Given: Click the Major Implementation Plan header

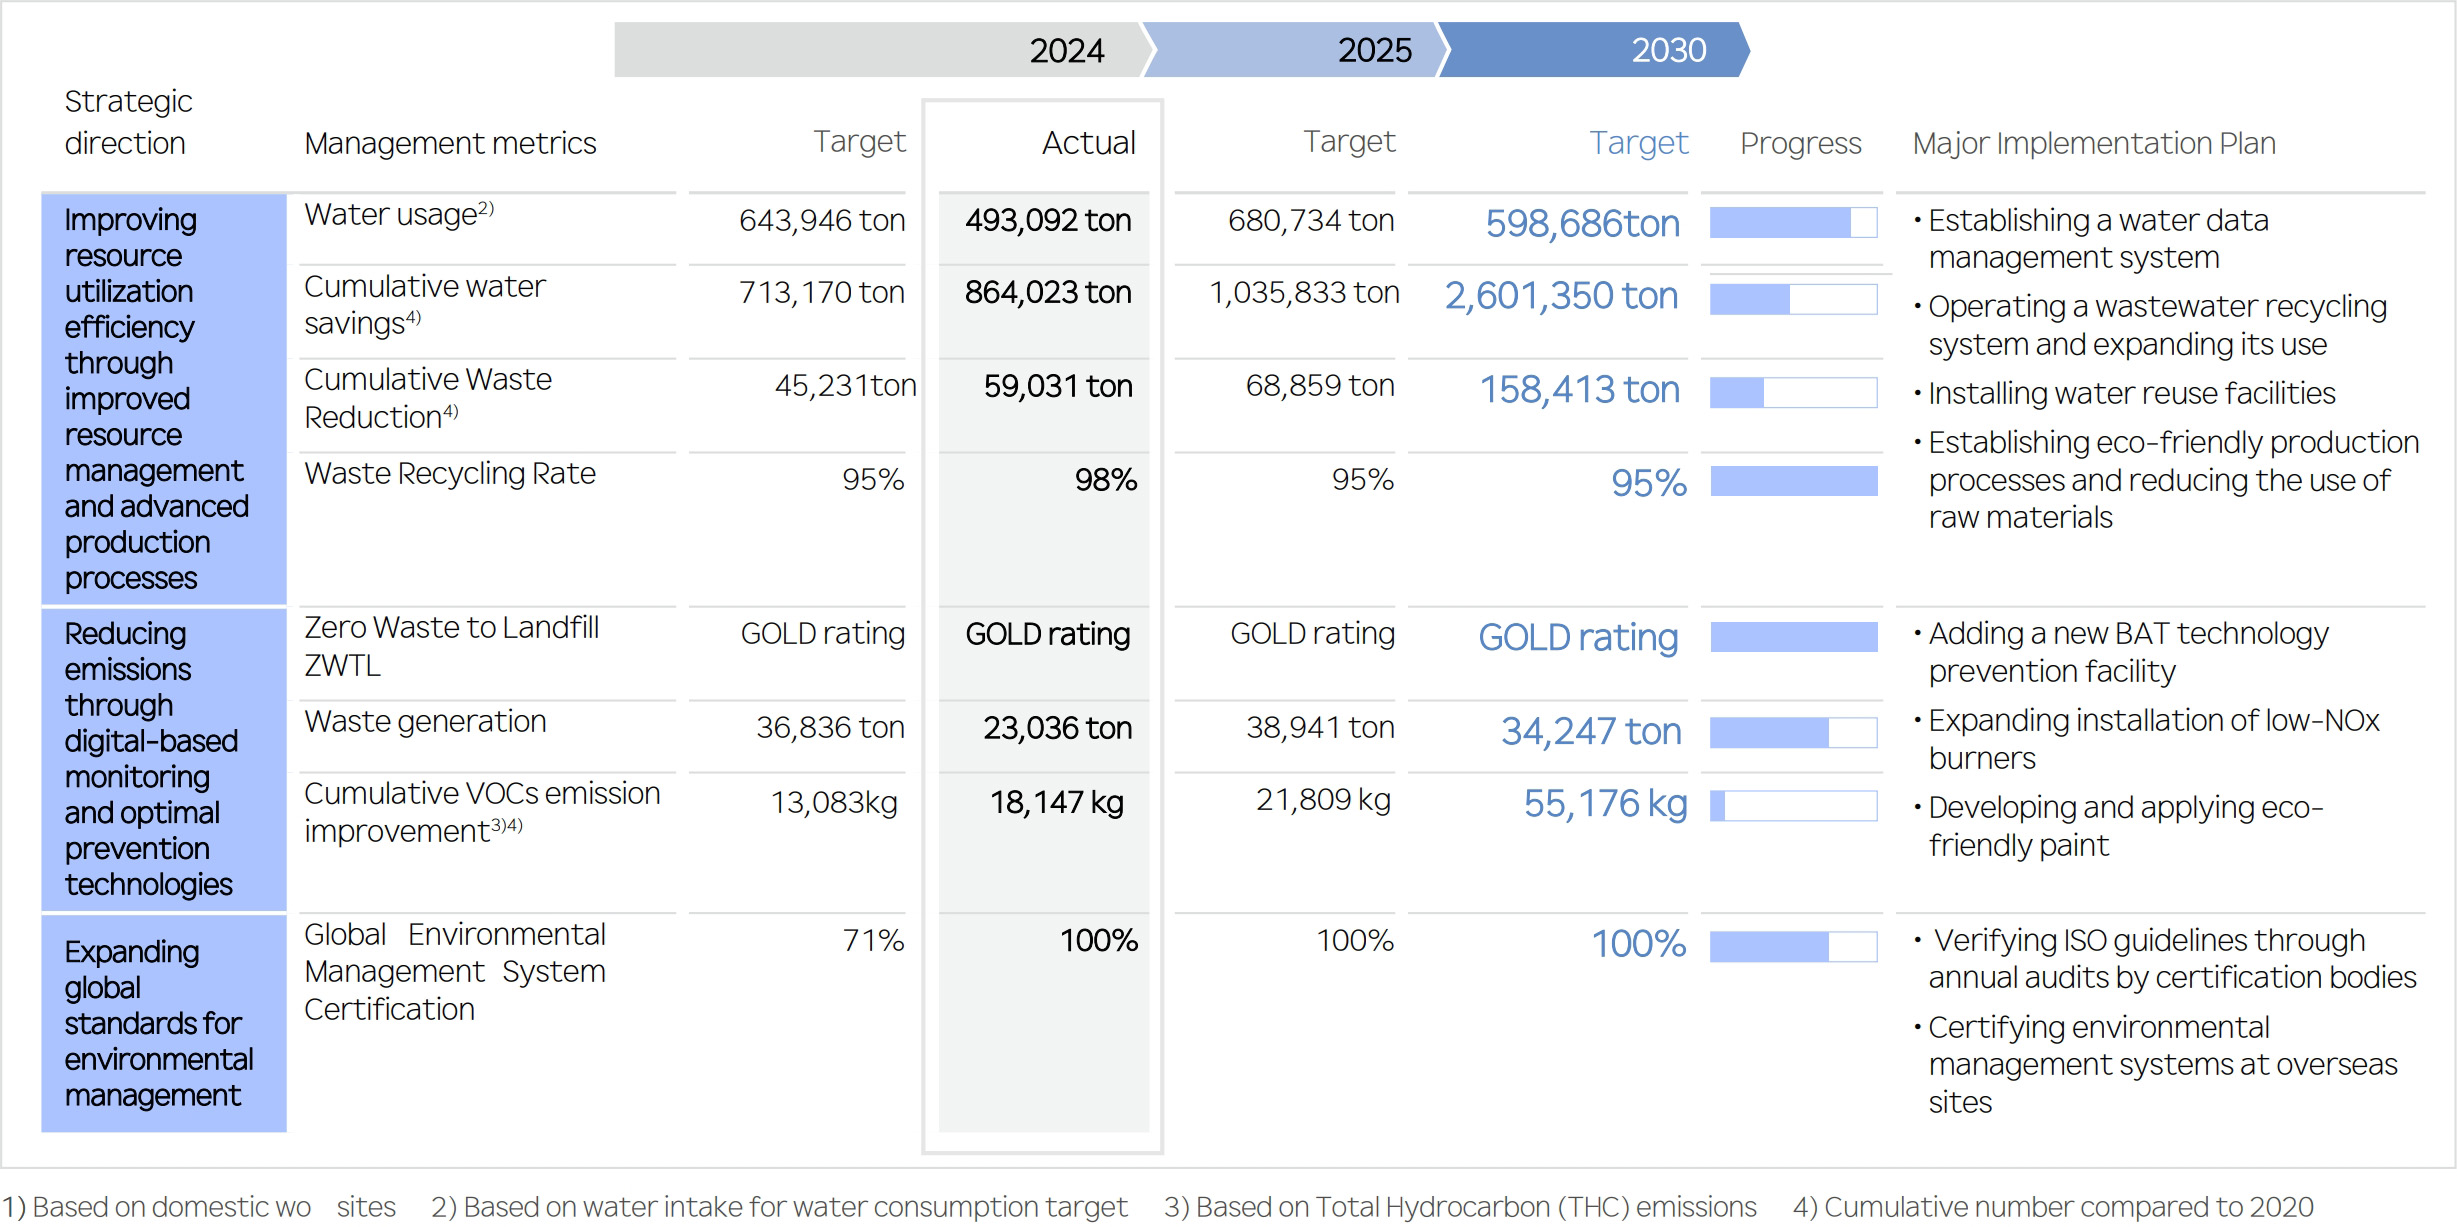Looking at the screenshot, I should pyautogui.click(x=2093, y=143).
